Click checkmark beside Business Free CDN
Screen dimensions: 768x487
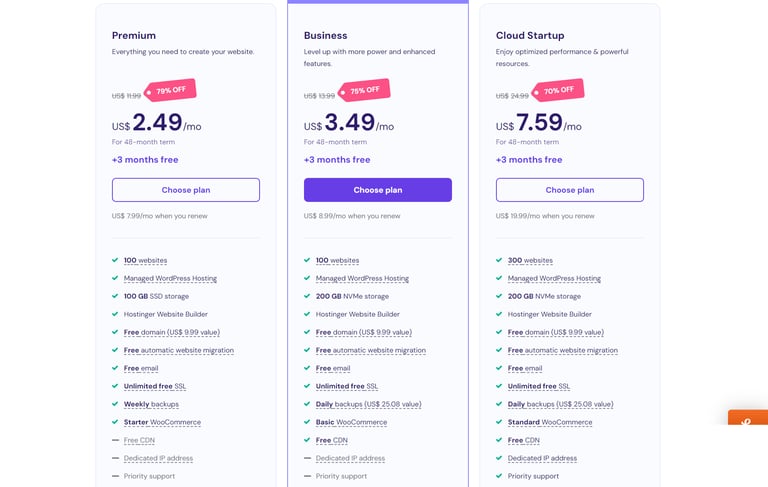coord(307,440)
